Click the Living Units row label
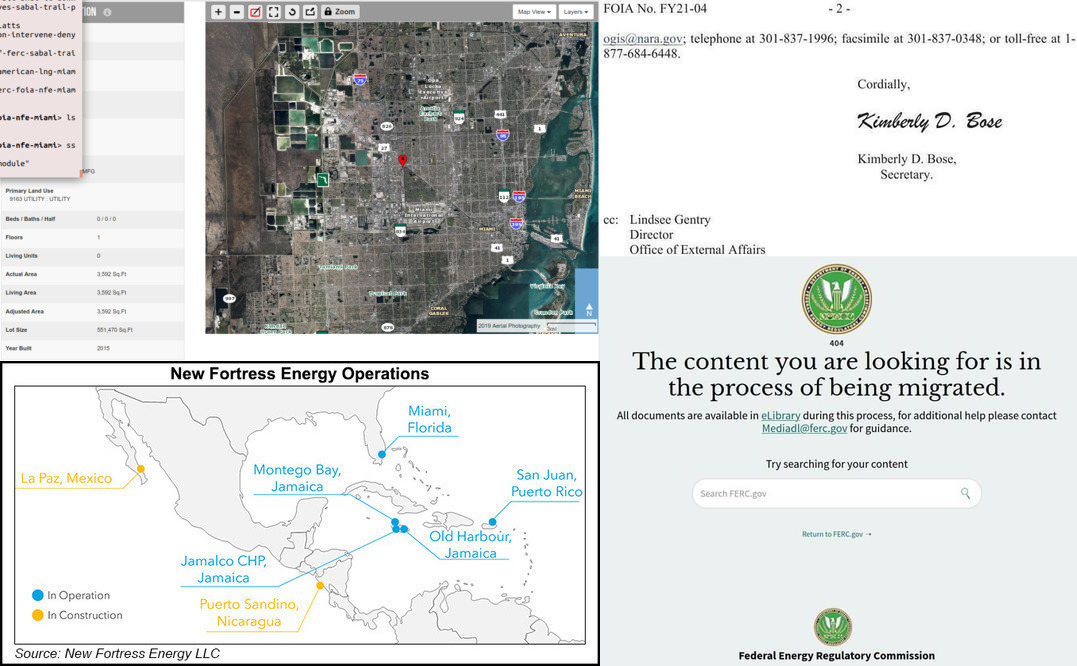Image resolution: width=1077 pixels, height=666 pixels. point(22,256)
